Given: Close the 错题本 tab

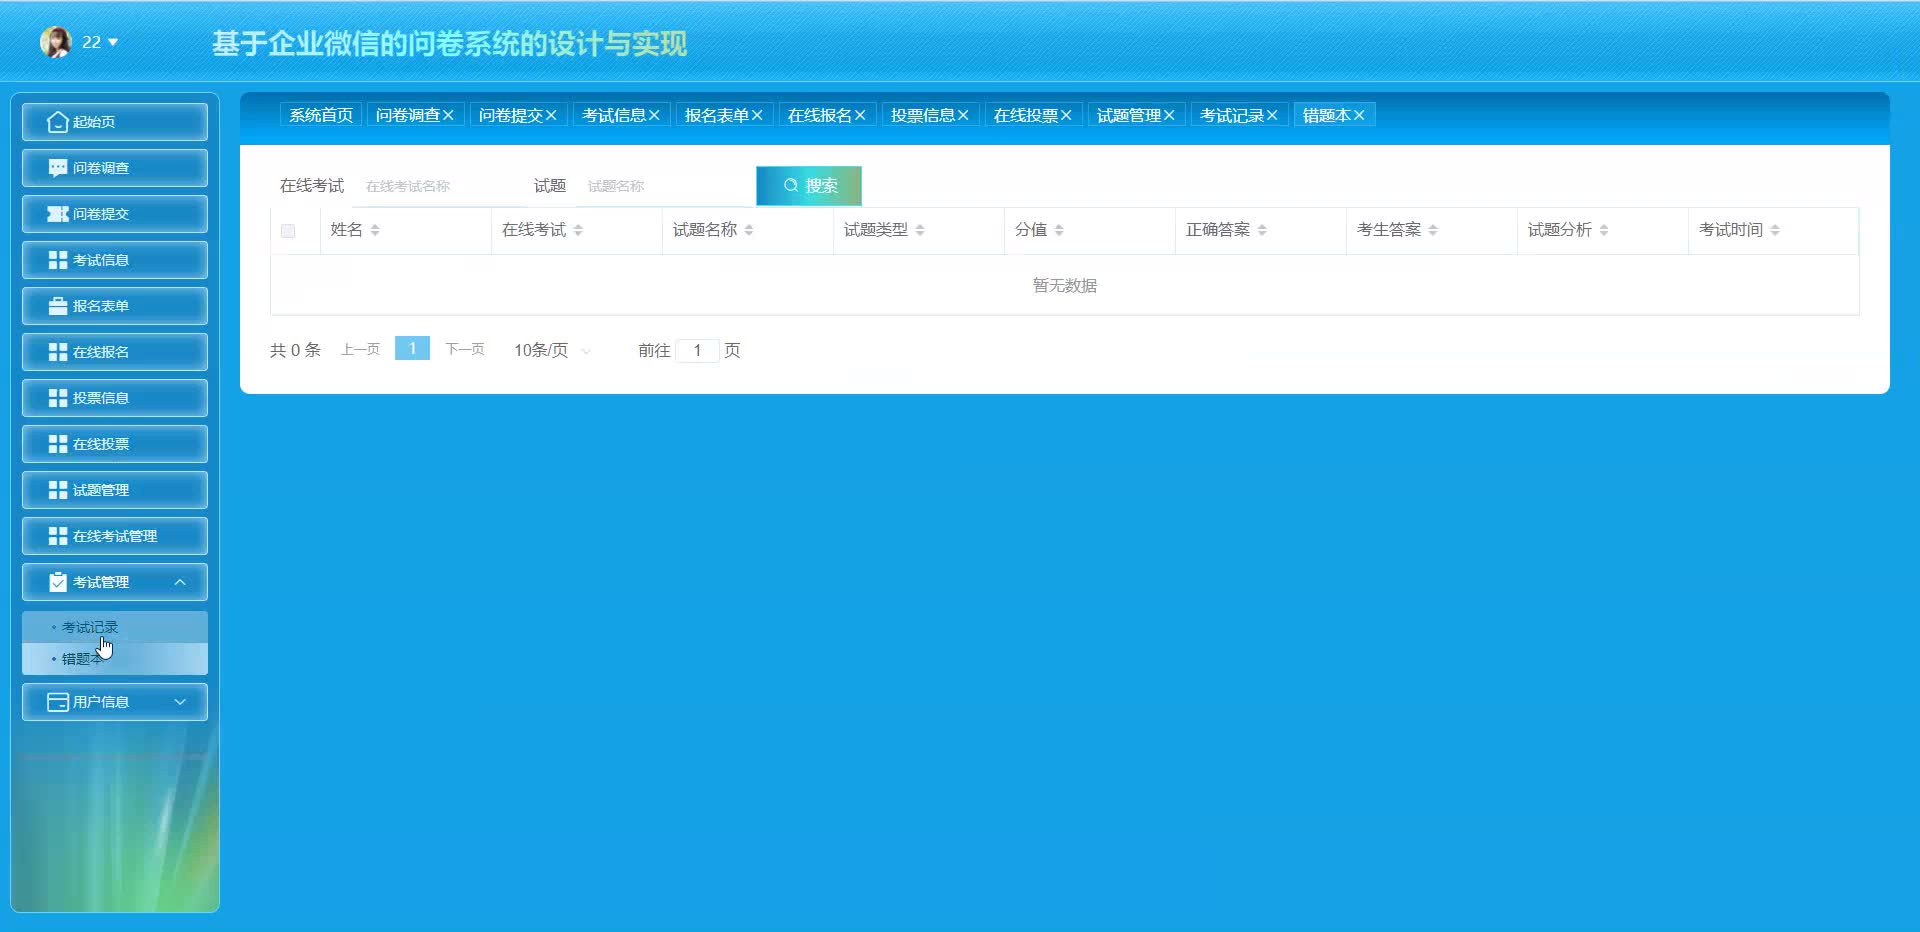Looking at the screenshot, I should click(x=1360, y=114).
